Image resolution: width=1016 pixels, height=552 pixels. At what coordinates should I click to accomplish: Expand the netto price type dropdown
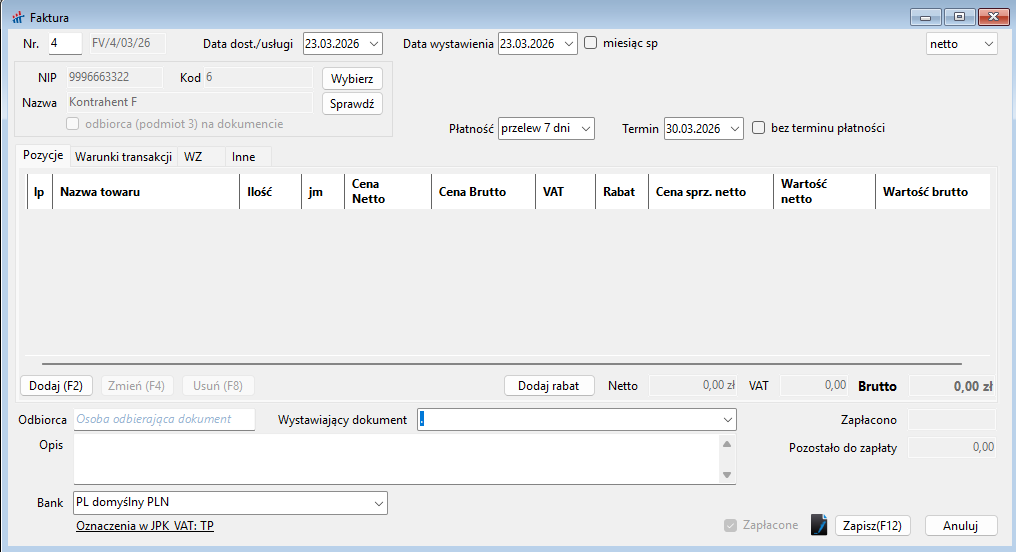coord(987,44)
